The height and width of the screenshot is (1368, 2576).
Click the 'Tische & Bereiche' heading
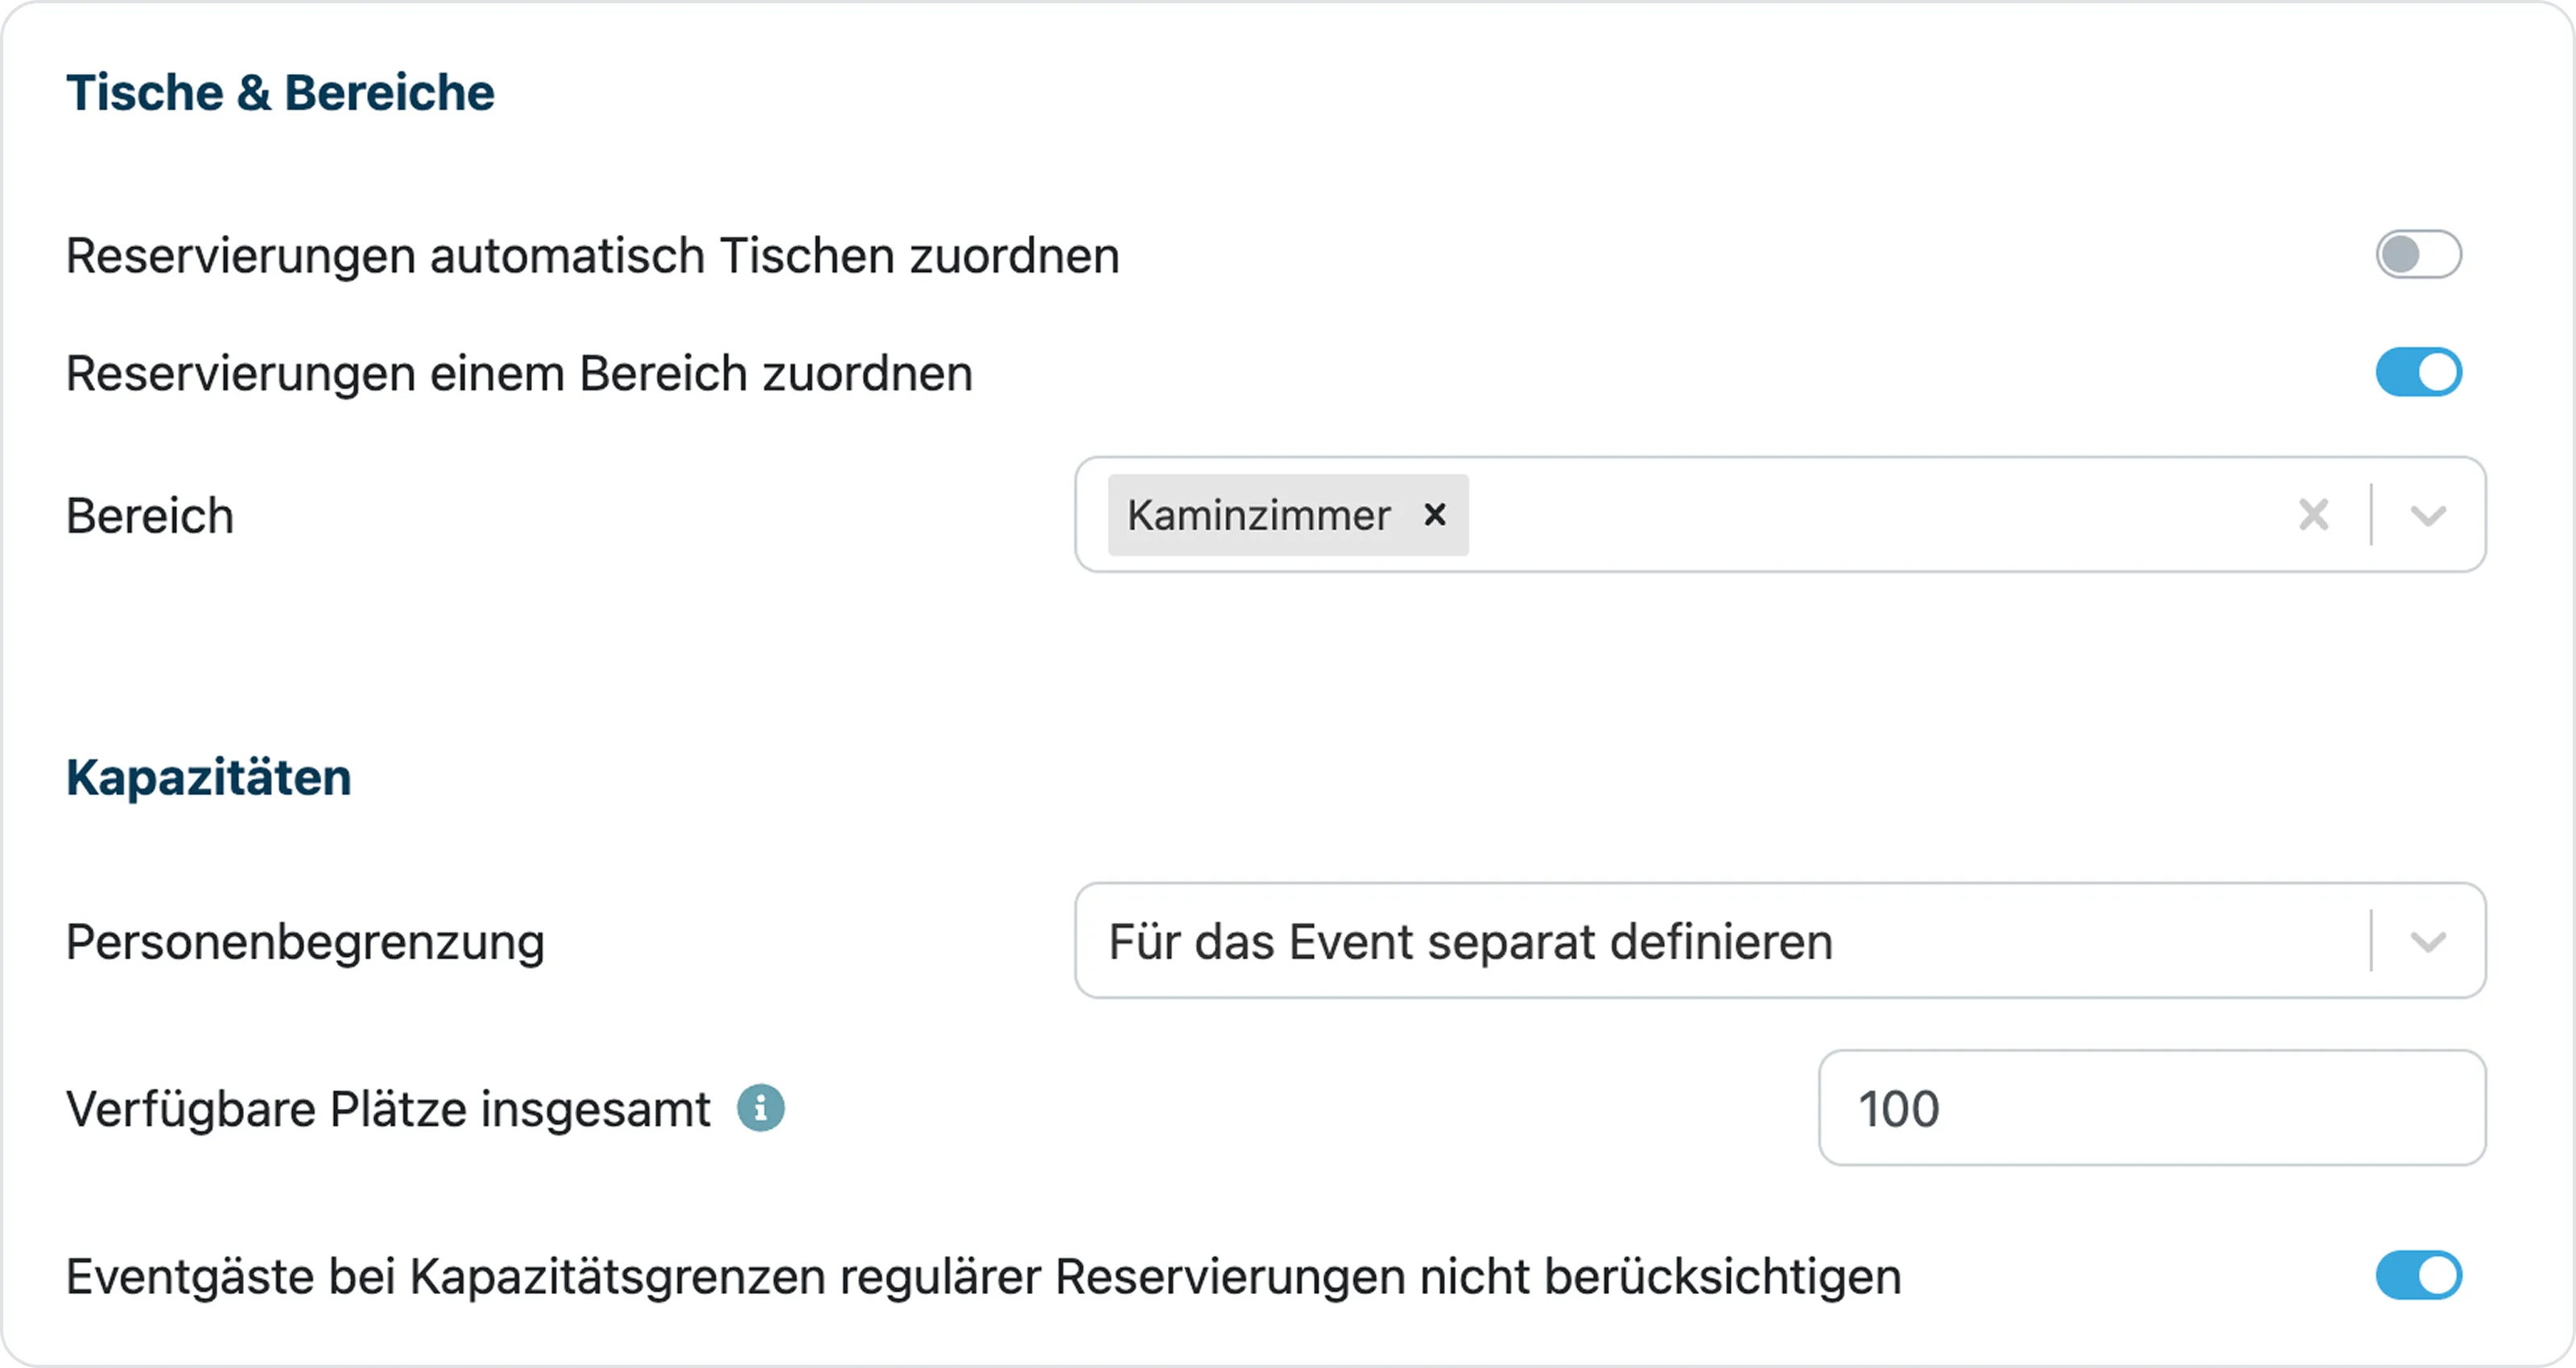280,93
